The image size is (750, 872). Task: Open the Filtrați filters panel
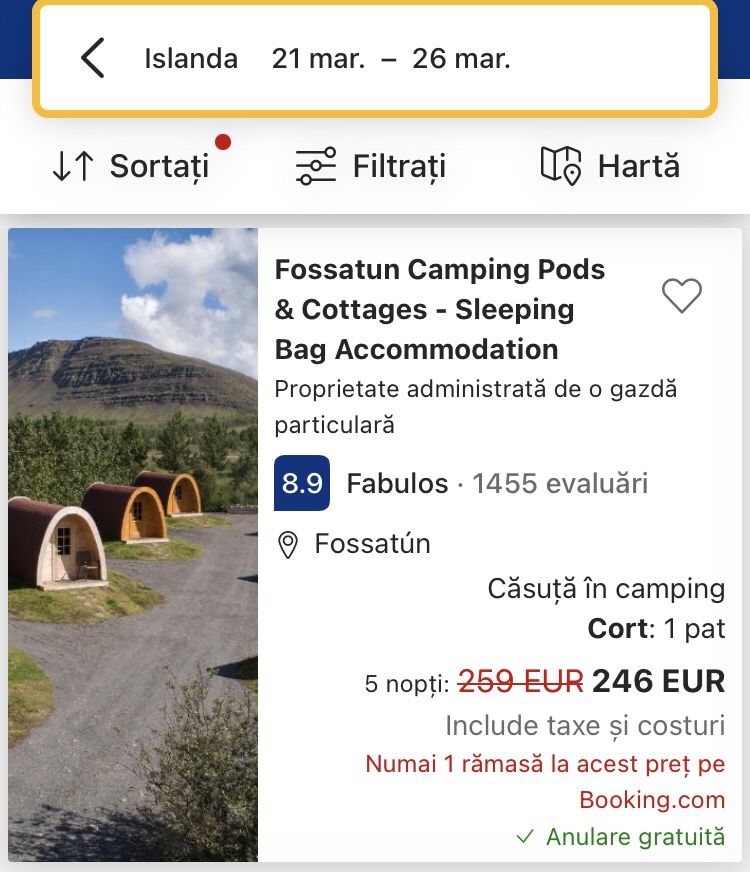click(399, 166)
